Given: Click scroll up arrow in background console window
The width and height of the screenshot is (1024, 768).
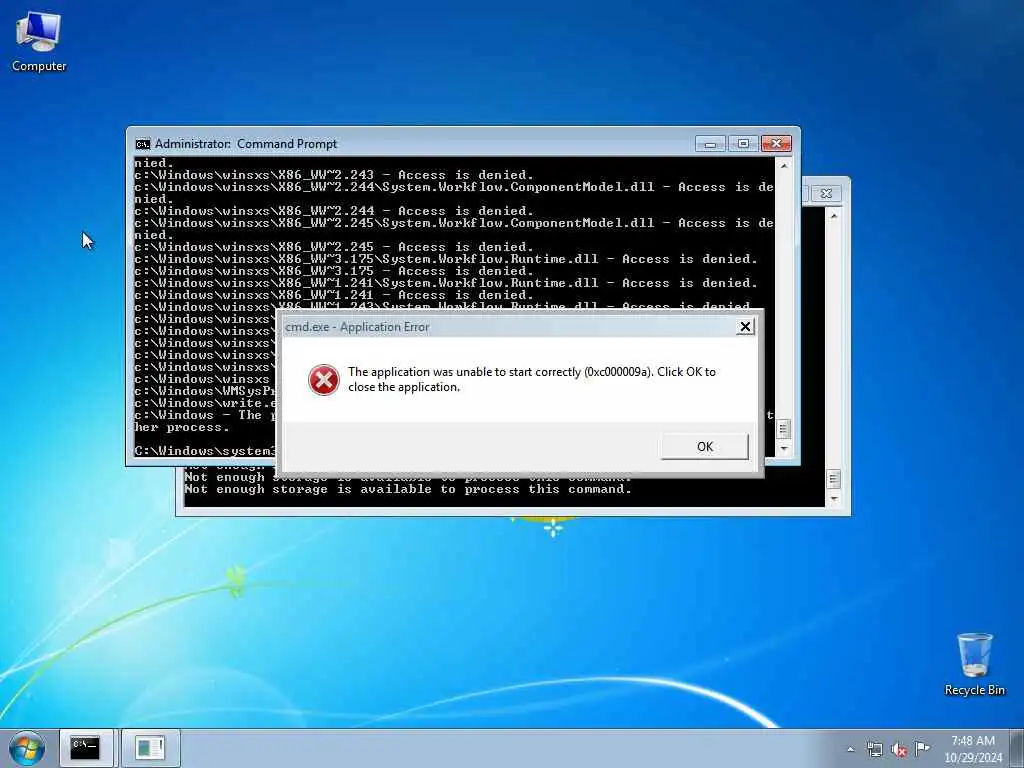Looking at the screenshot, I should (834, 216).
